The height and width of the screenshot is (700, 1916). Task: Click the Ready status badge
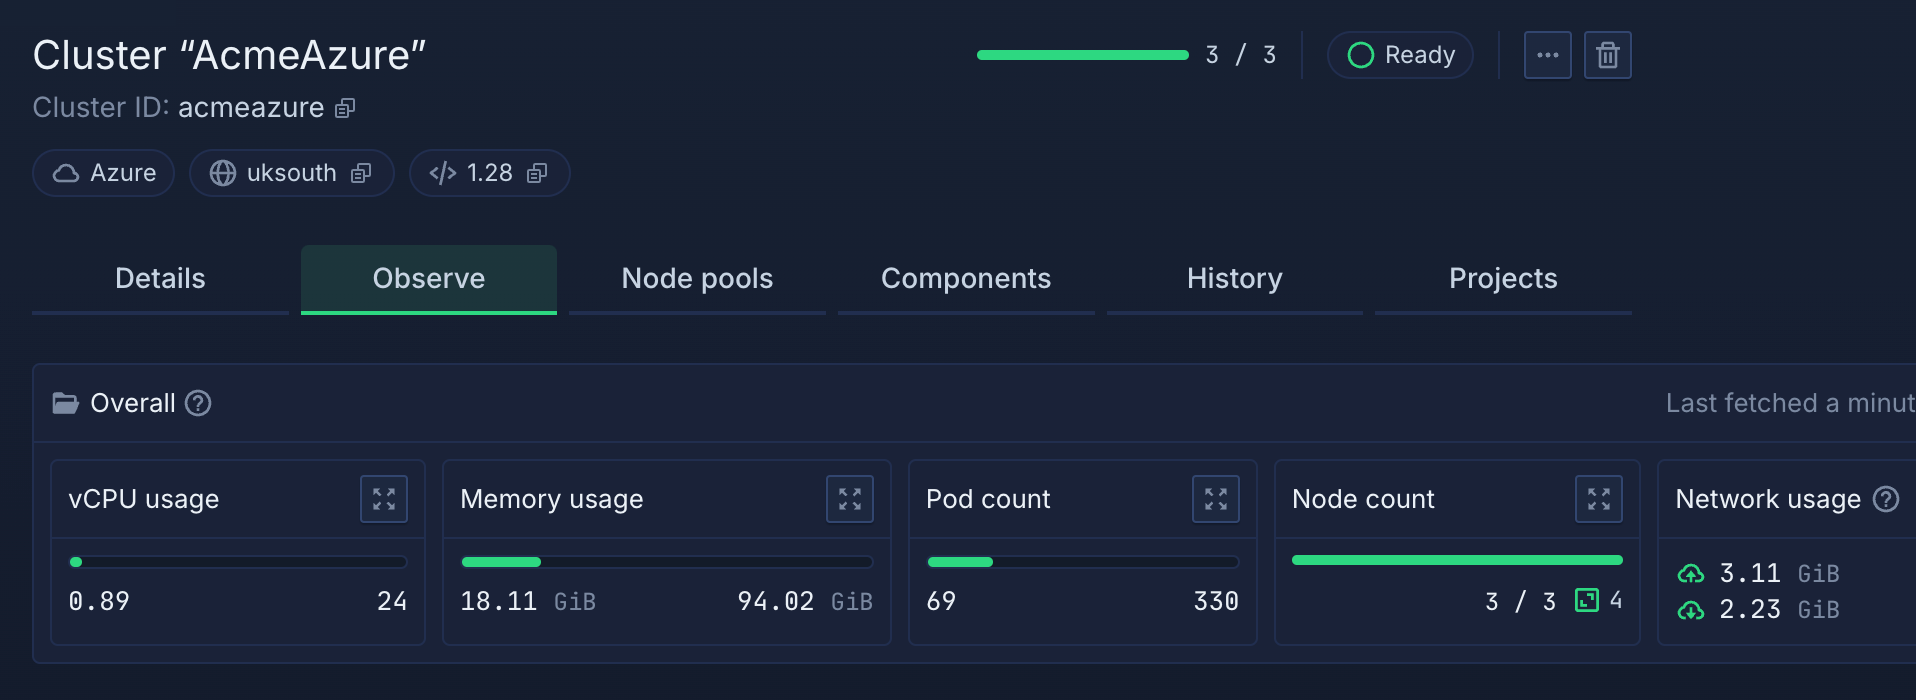coord(1400,55)
